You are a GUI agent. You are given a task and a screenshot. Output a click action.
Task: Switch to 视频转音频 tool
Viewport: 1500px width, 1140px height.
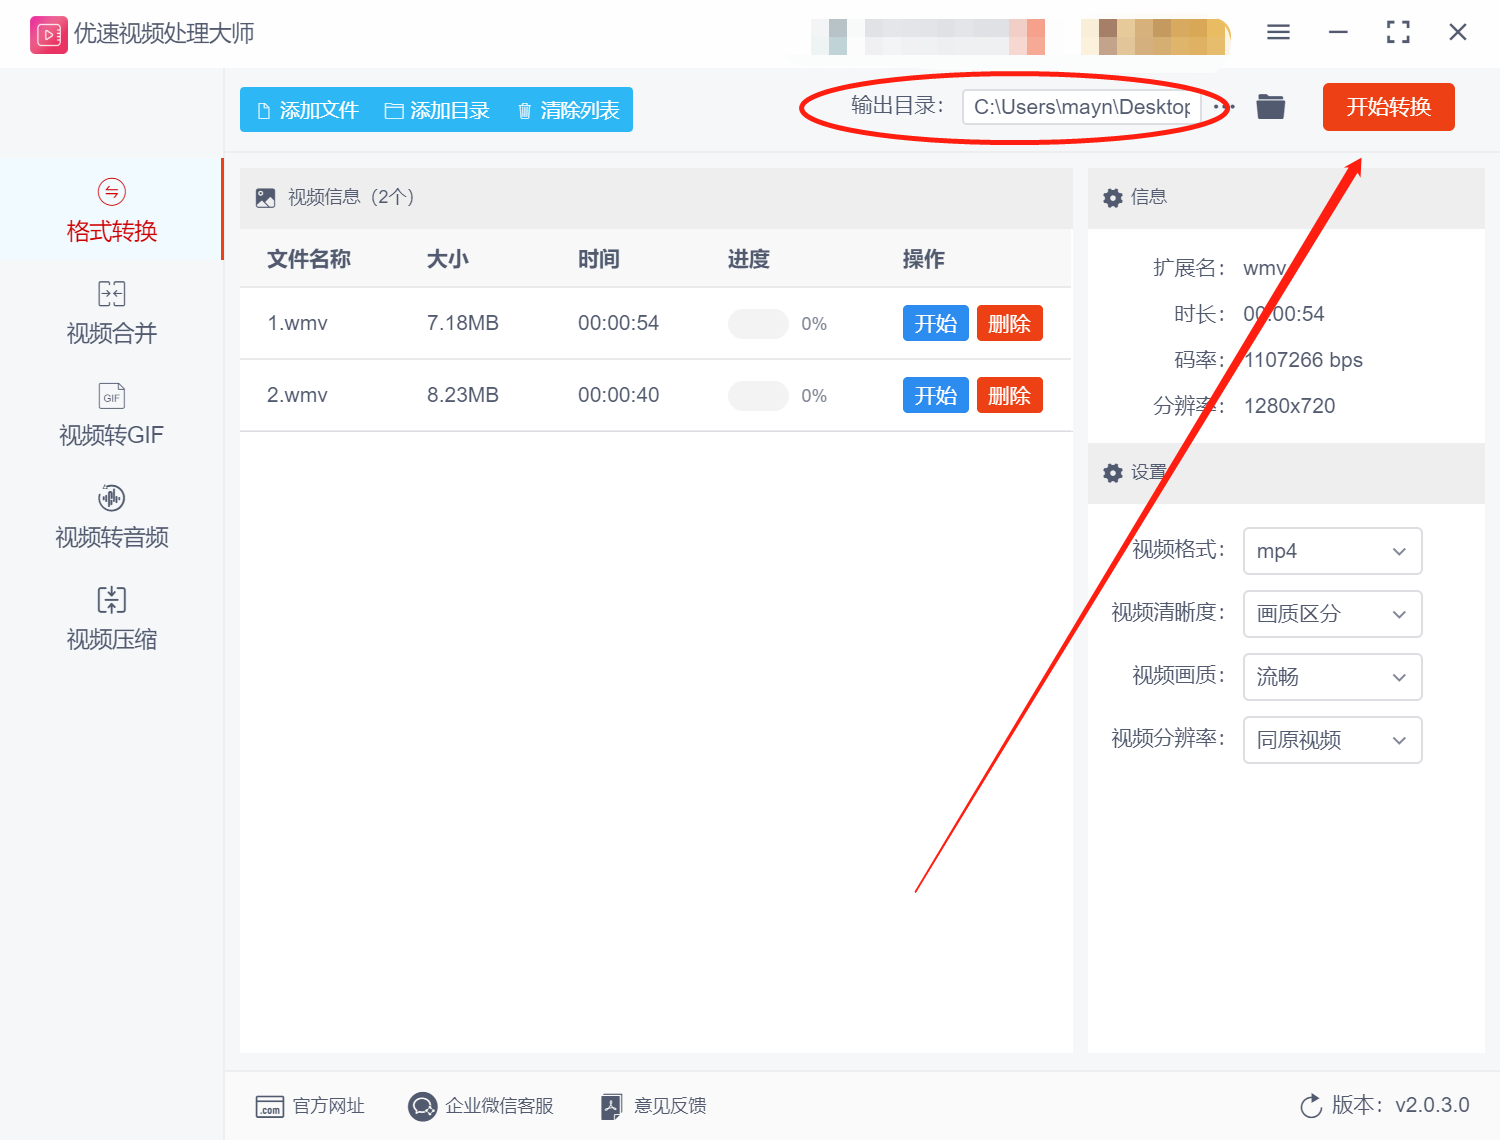point(111,516)
